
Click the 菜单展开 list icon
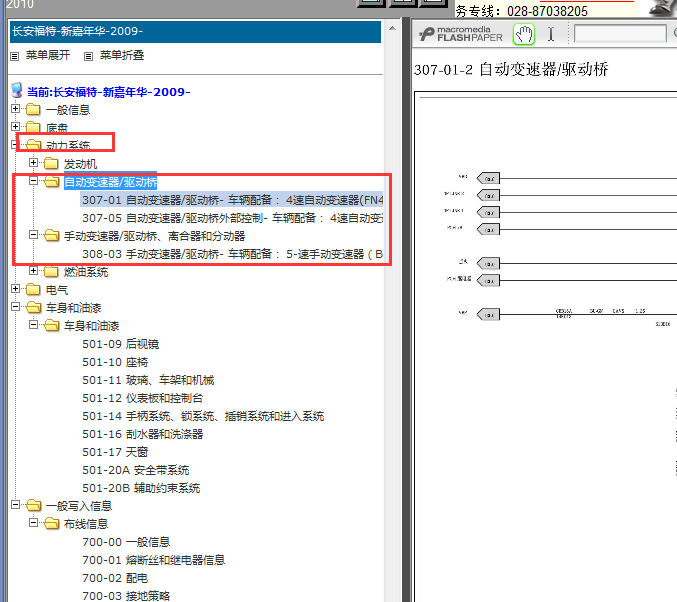tap(15, 56)
